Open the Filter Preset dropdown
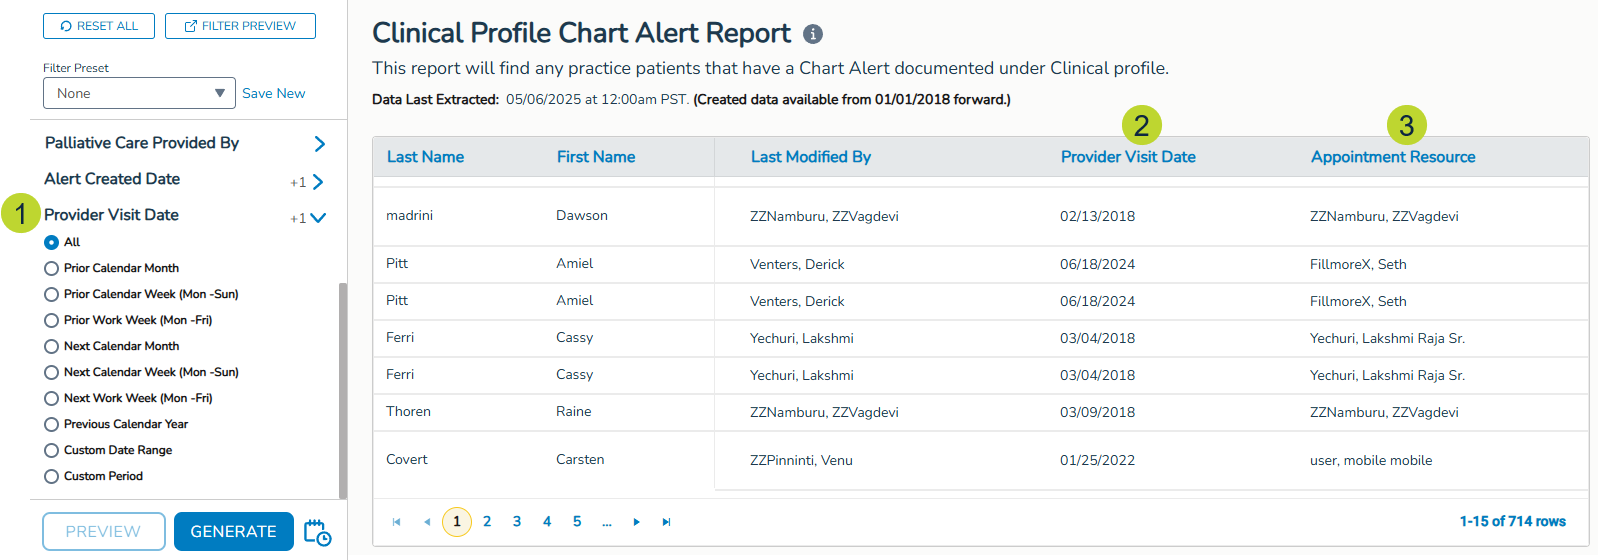1598x560 pixels. 139,93
